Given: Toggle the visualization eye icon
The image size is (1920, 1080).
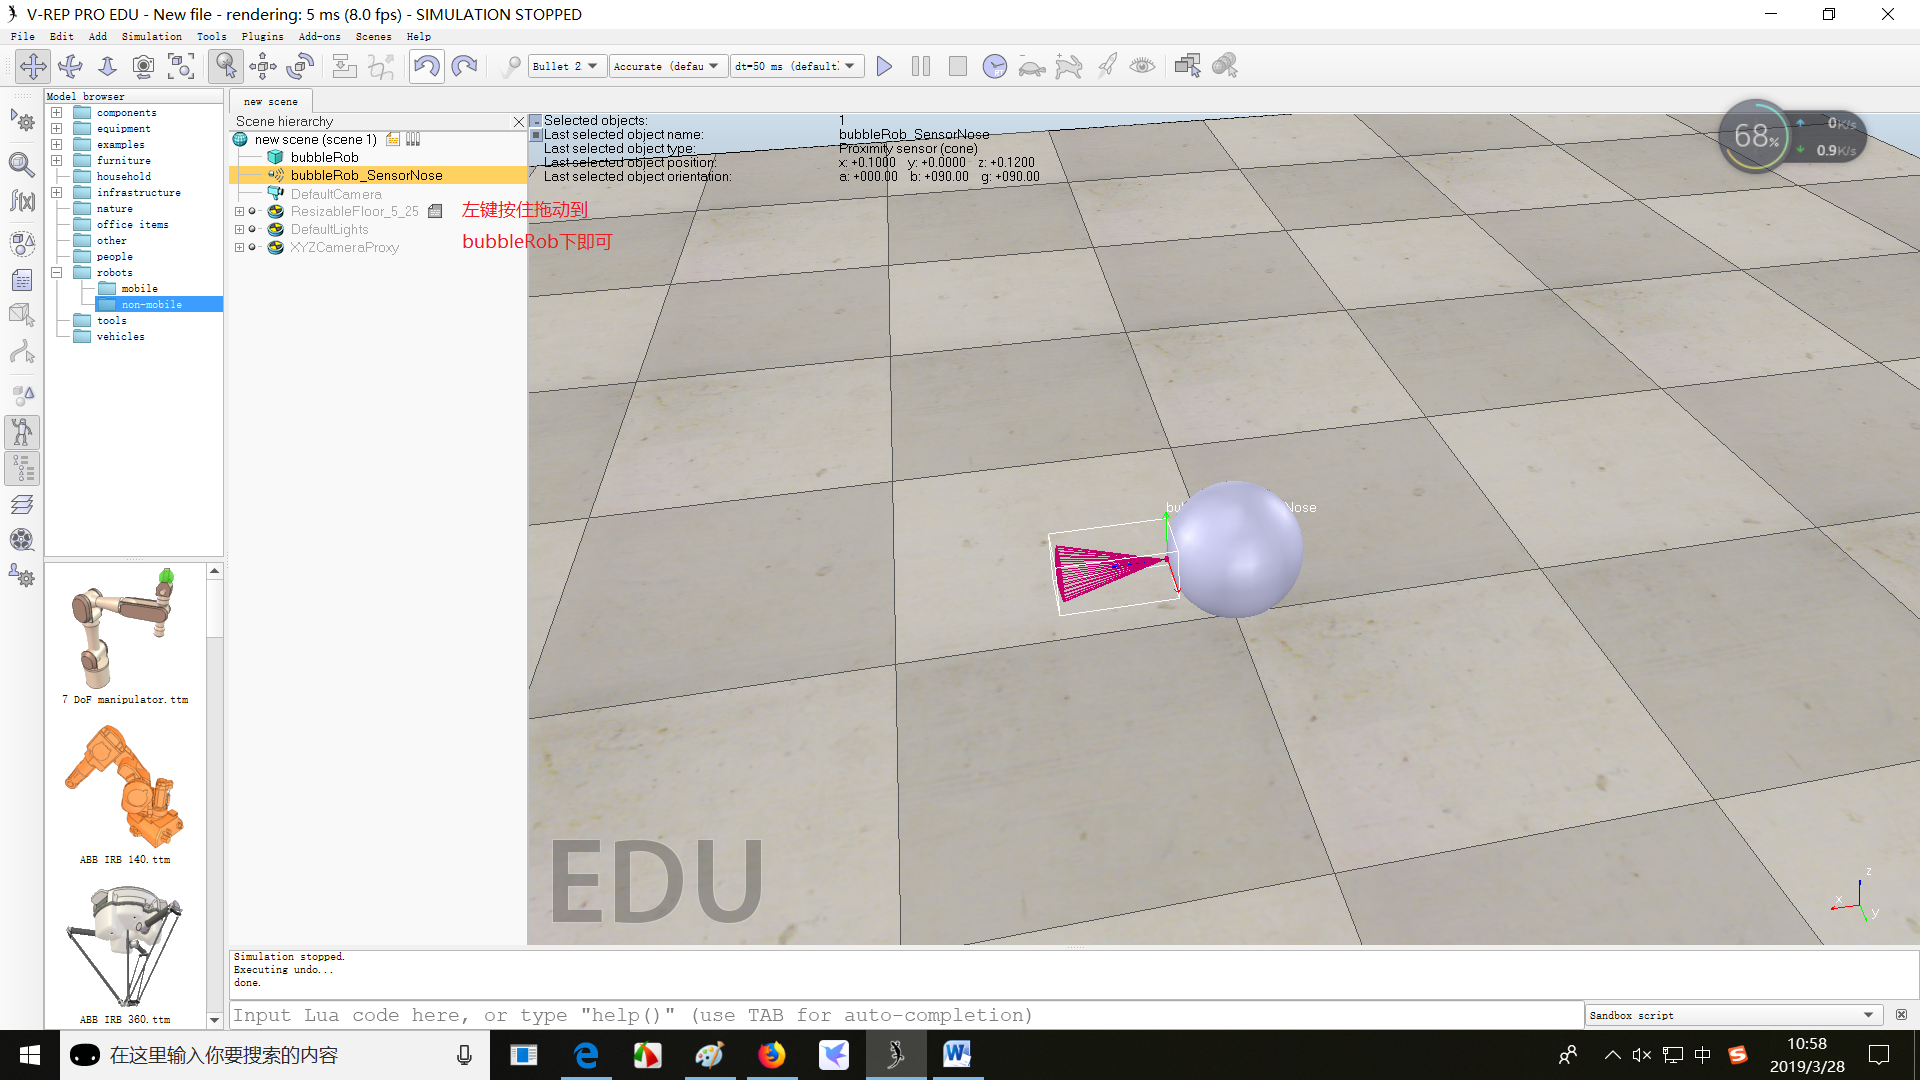Looking at the screenshot, I should tap(1142, 66).
